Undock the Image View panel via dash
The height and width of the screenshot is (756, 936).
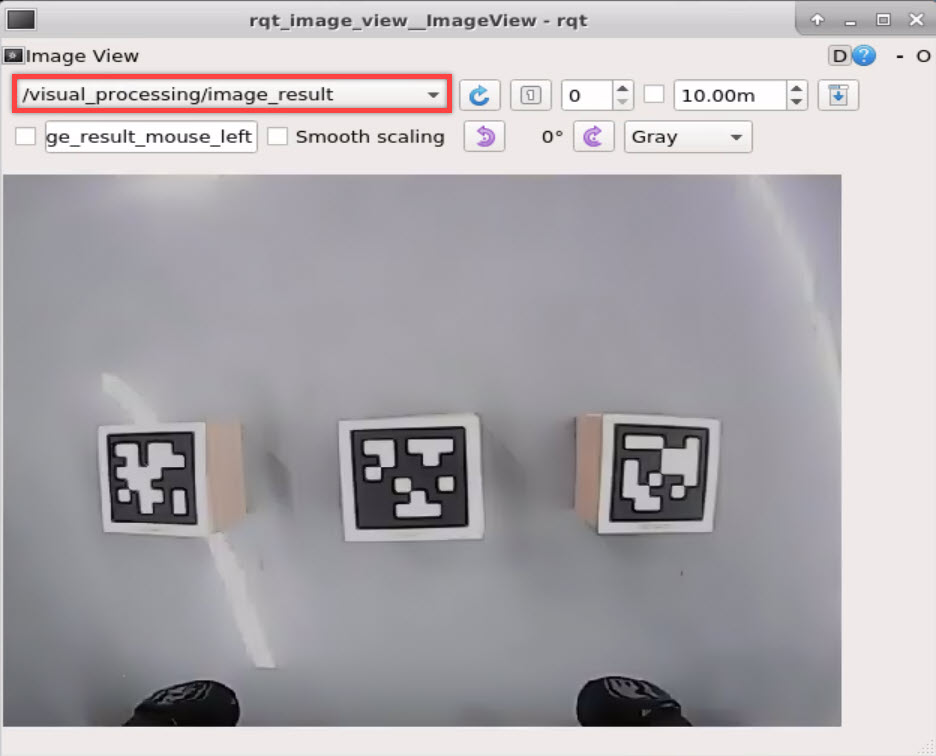coord(900,57)
